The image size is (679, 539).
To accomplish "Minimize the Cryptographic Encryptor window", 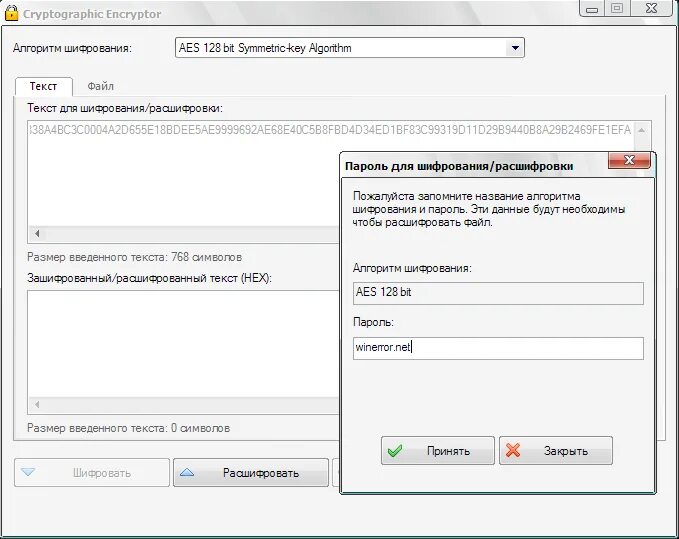I will pos(592,9).
